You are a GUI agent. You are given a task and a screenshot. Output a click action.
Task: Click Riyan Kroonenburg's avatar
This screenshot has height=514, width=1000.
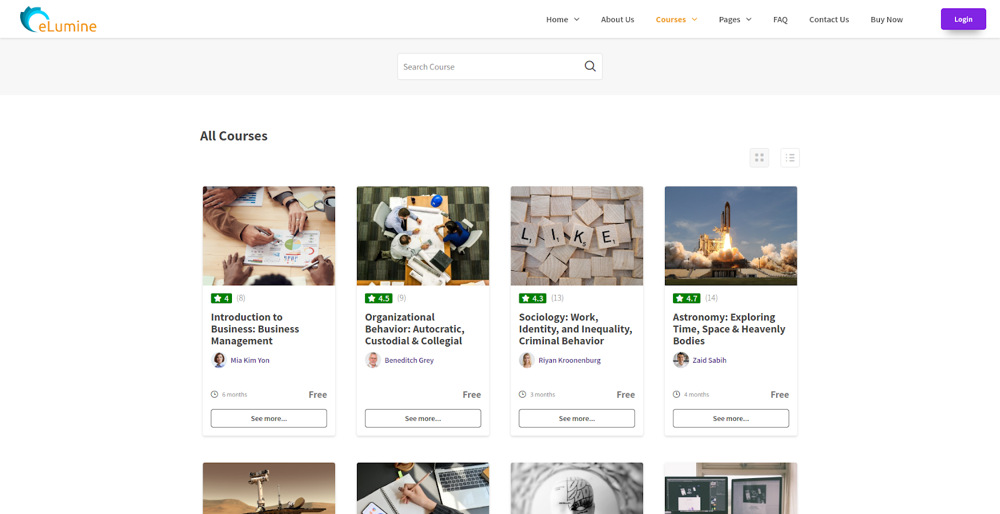point(527,360)
